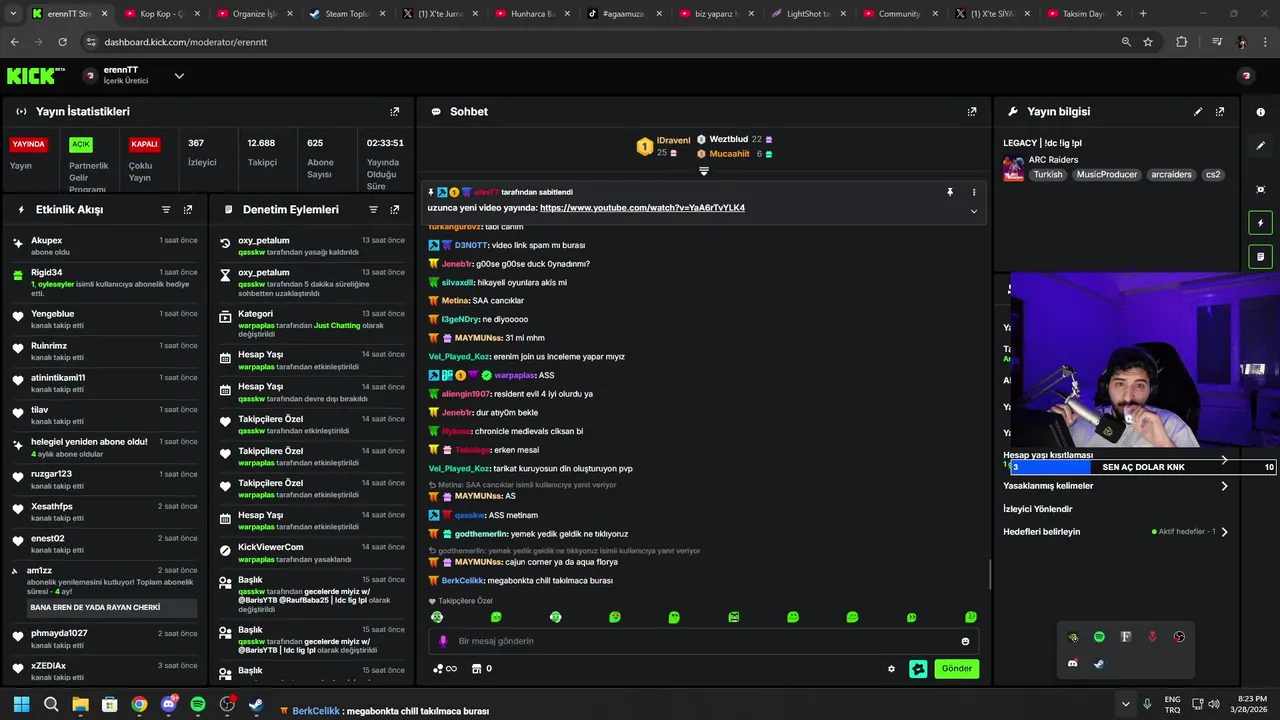The image size is (1280, 720).
Task: Open a new browser tab with plus
Action: tap(1143, 14)
